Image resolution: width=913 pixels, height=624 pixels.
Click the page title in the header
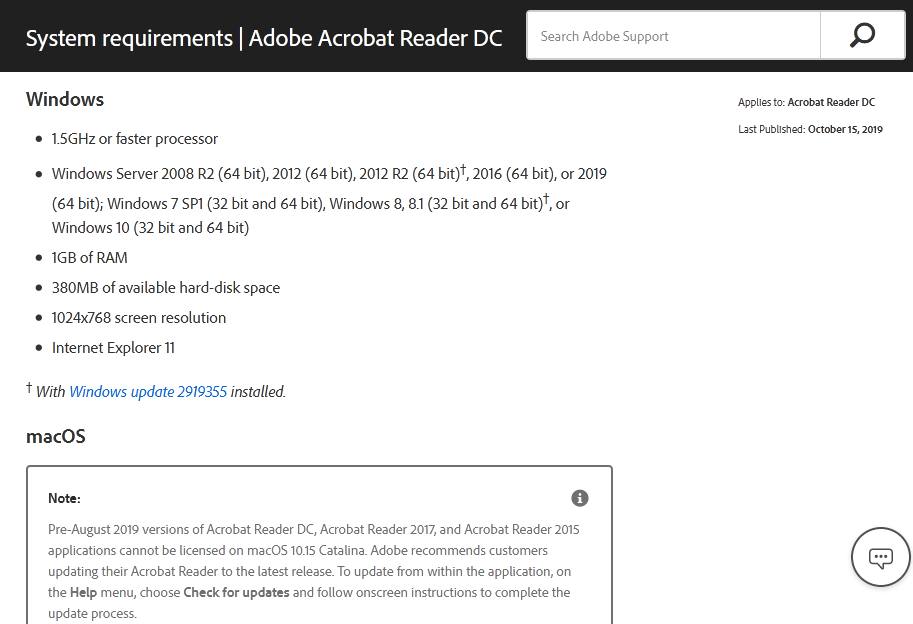click(265, 37)
